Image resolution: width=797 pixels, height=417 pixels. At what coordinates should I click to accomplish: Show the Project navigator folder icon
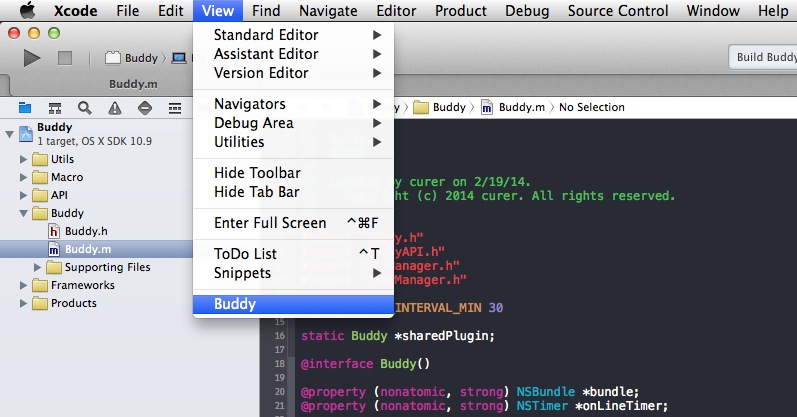click(x=25, y=108)
